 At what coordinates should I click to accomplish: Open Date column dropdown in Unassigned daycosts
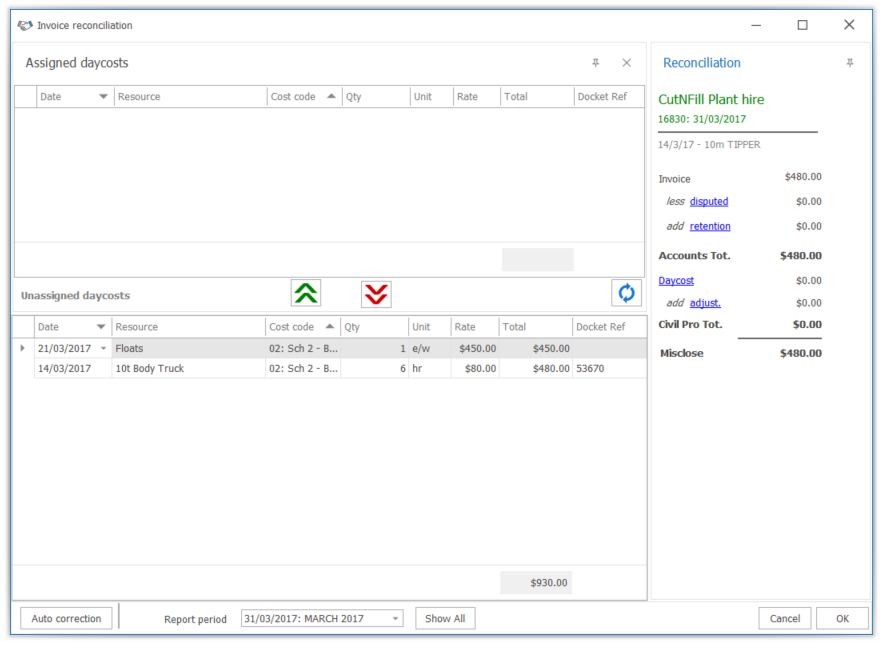[x=101, y=327]
